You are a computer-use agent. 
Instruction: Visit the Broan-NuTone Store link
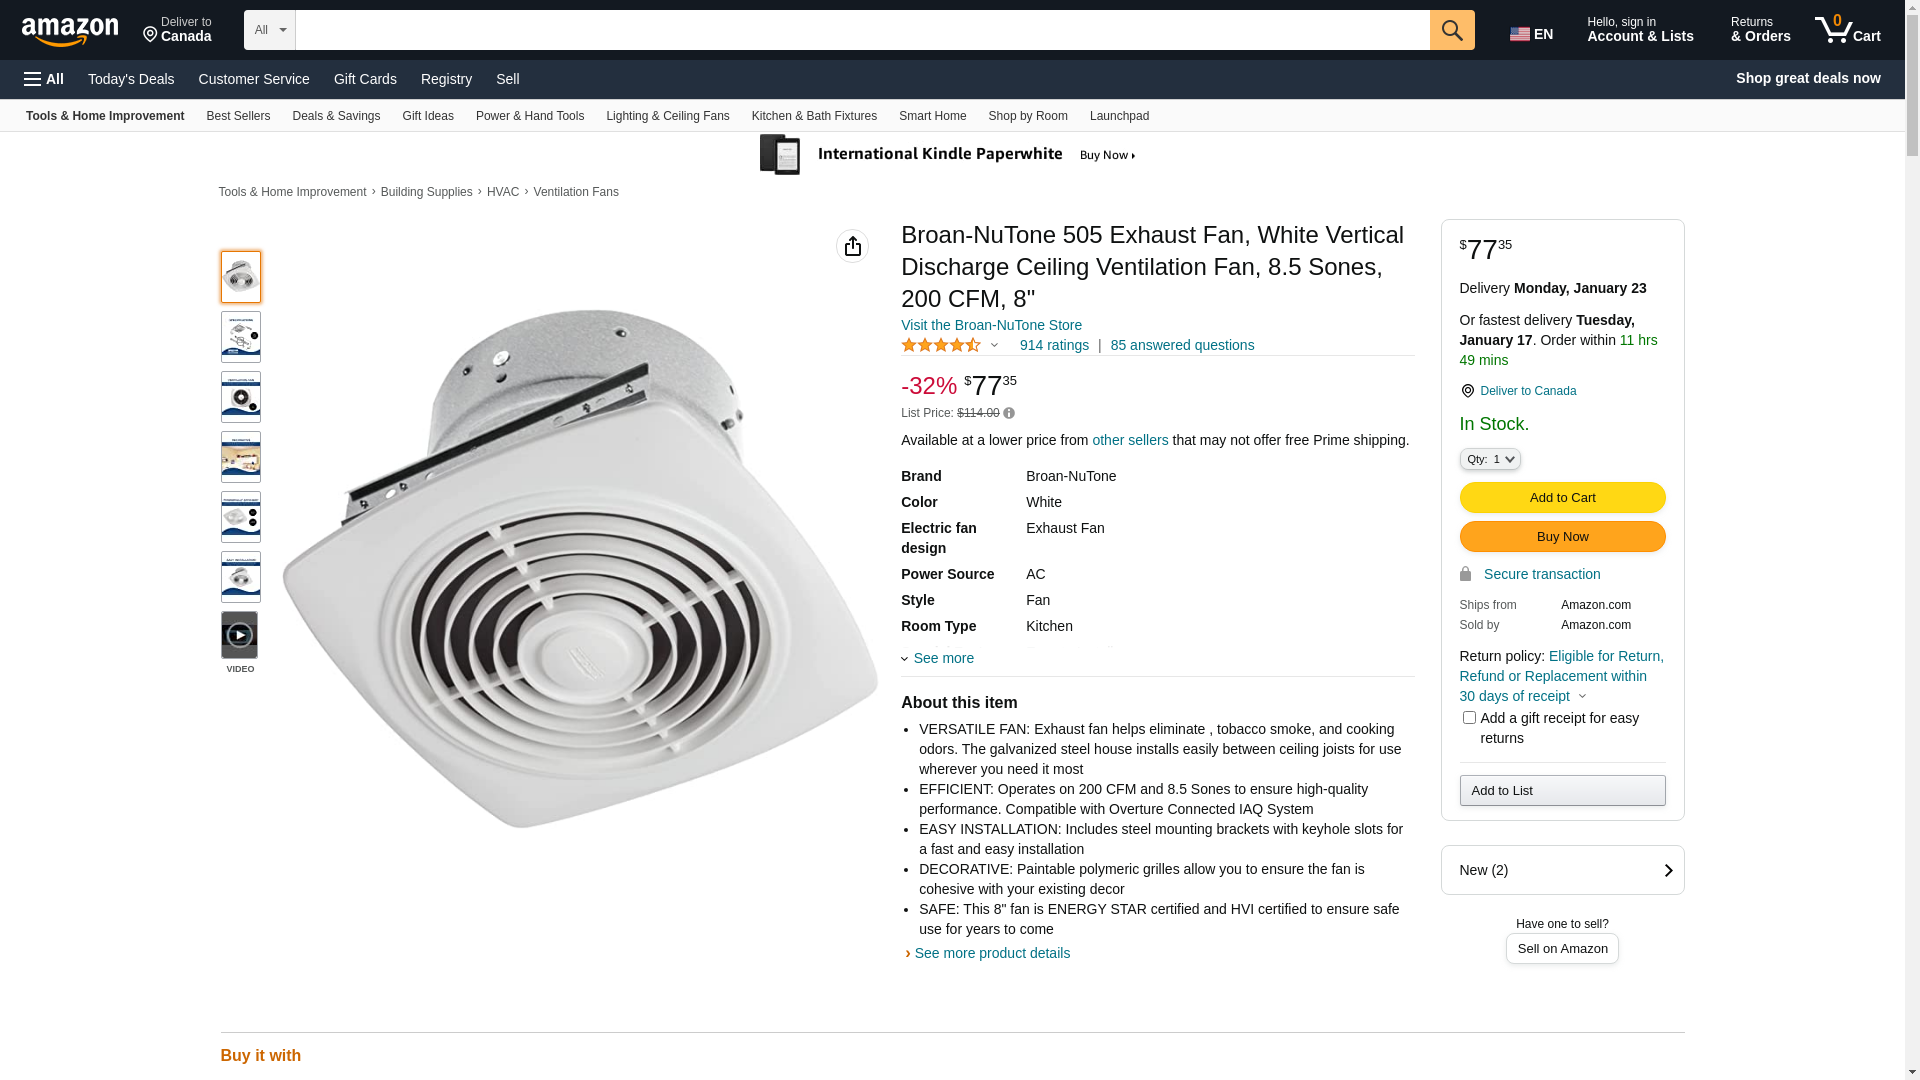coord(991,325)
